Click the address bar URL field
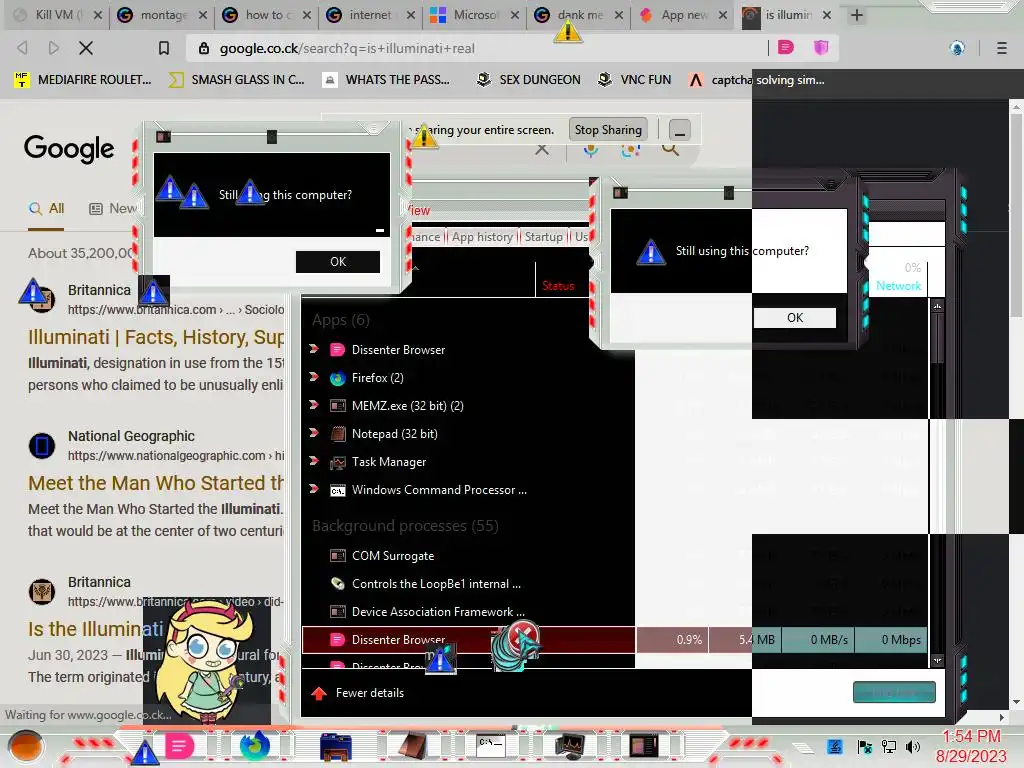The height and width of the screenshot is (768, 1024). coord(477,48)
